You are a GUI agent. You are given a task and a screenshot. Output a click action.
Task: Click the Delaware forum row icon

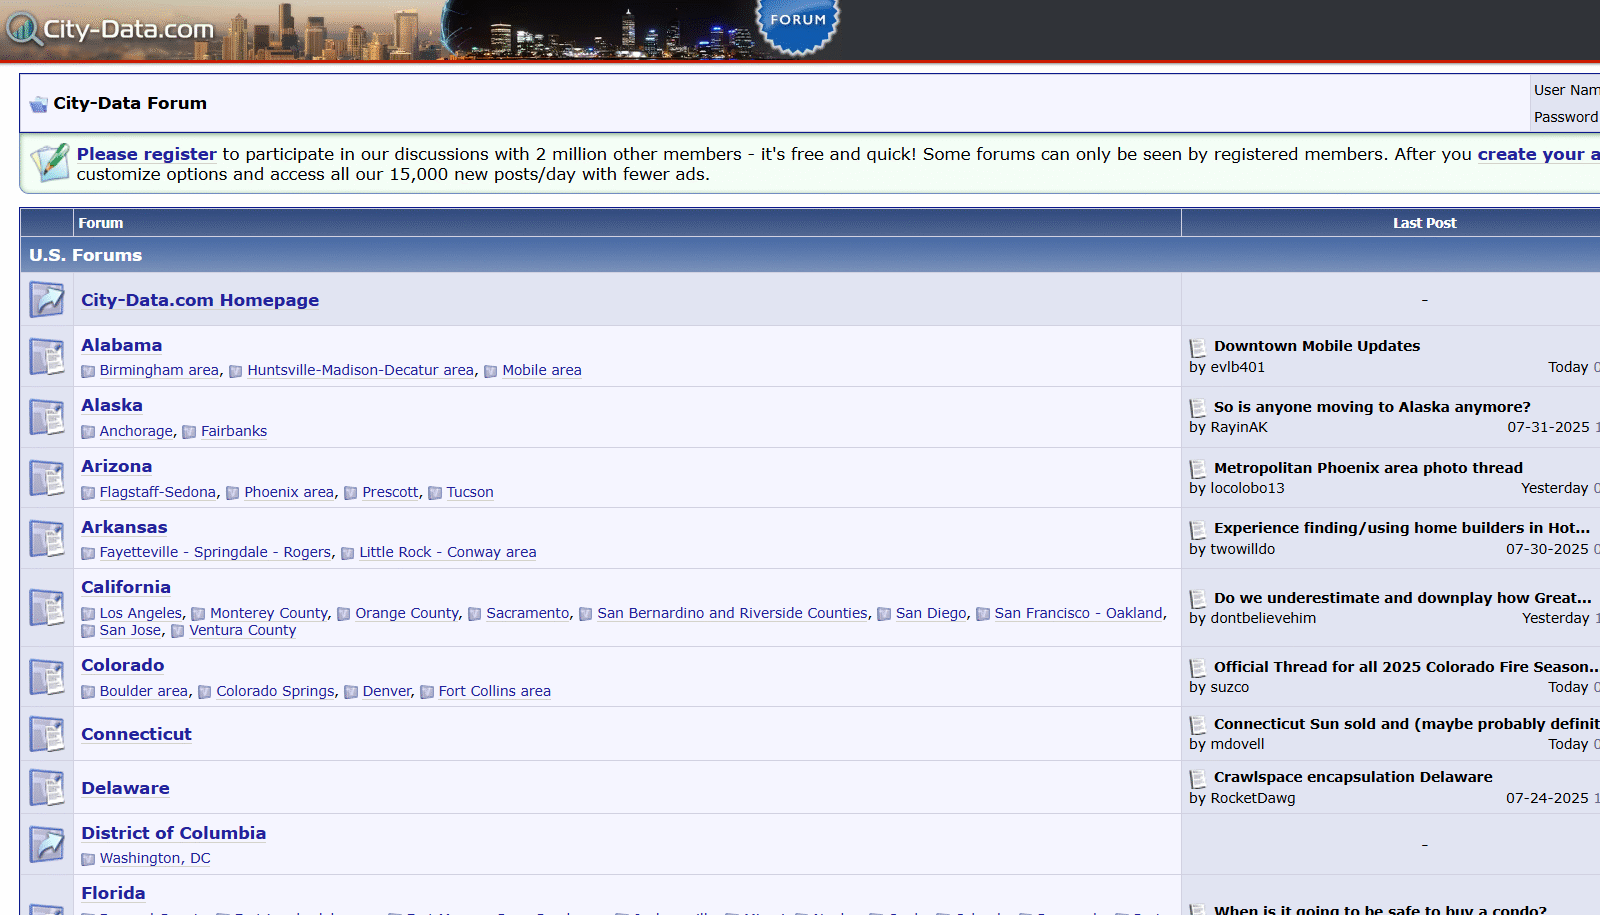[47, 787]
